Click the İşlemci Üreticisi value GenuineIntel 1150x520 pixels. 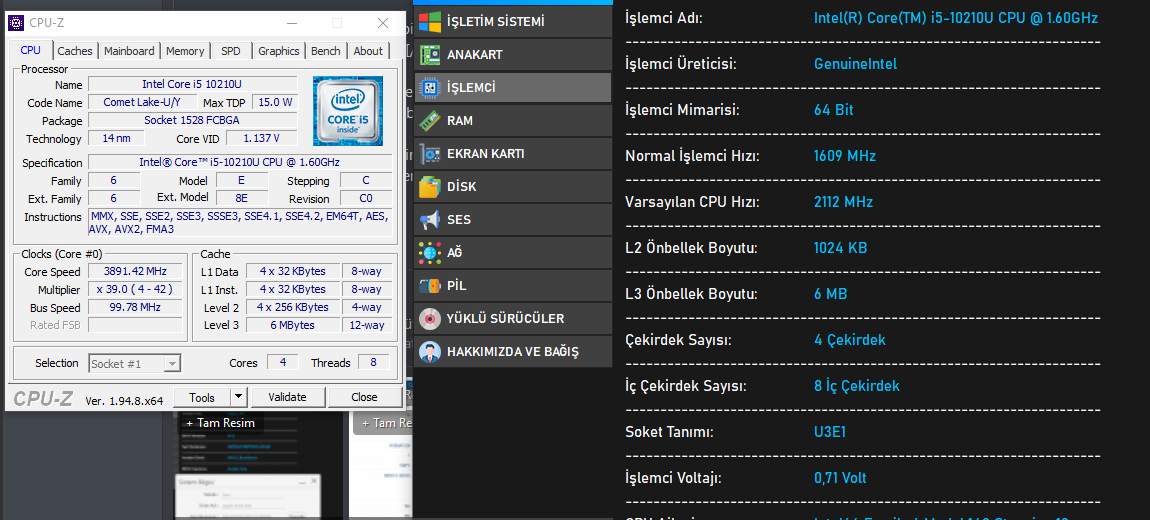(855, 64)
